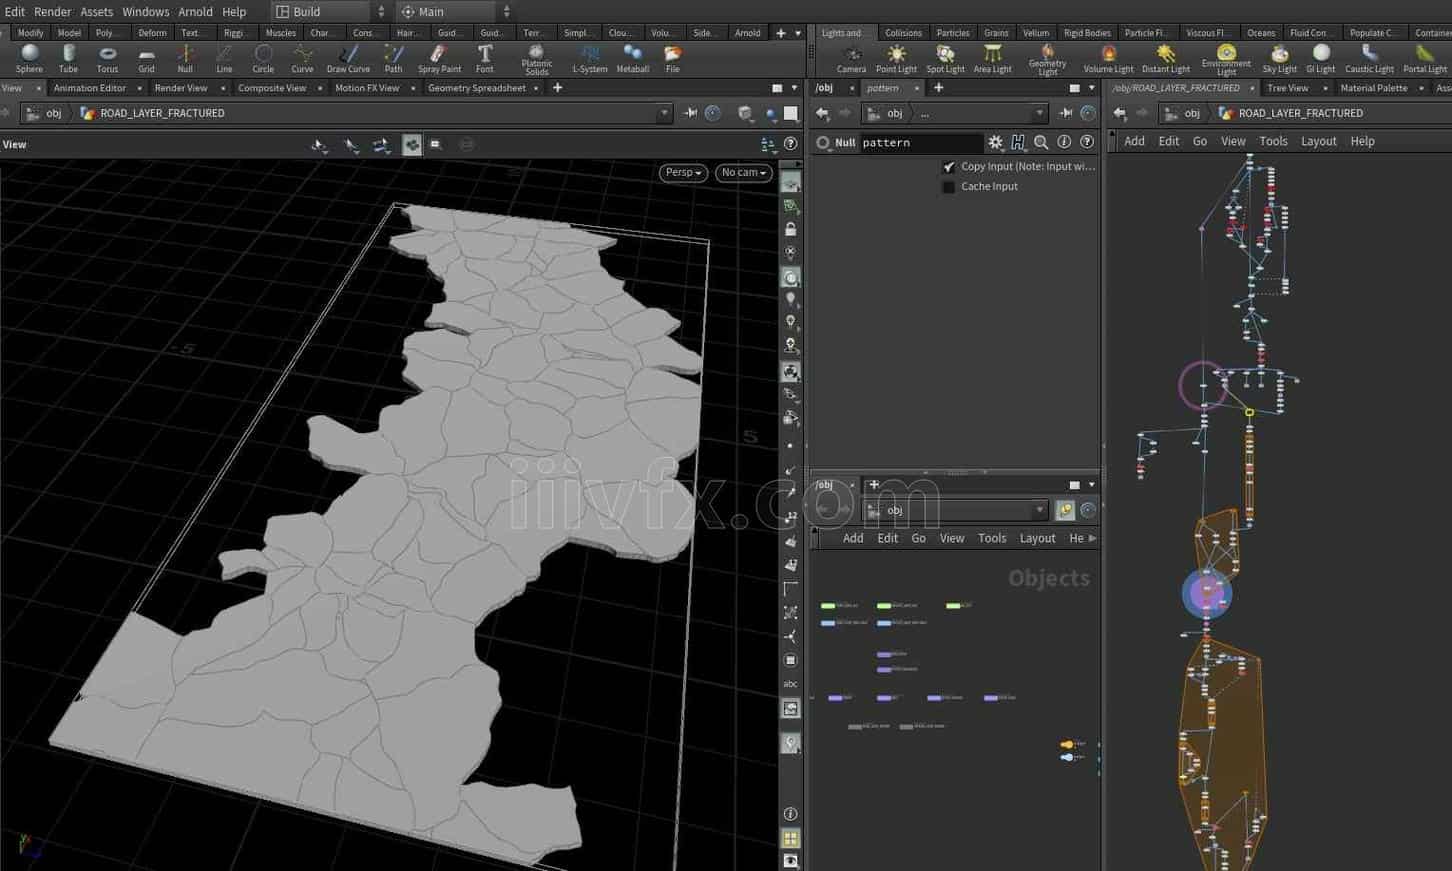This screenshot has height=871, width=1452.
Task: Add a Point Light from the shelf
Action: pos(896,59)
